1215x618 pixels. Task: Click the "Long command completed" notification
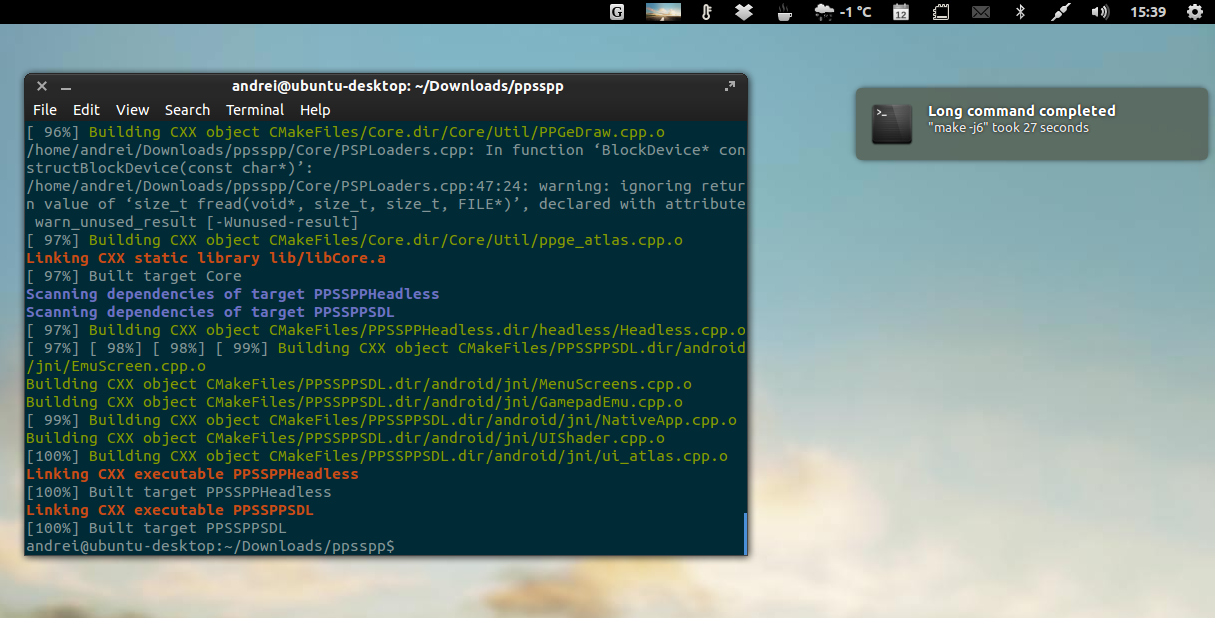(x=1031, y=123)
